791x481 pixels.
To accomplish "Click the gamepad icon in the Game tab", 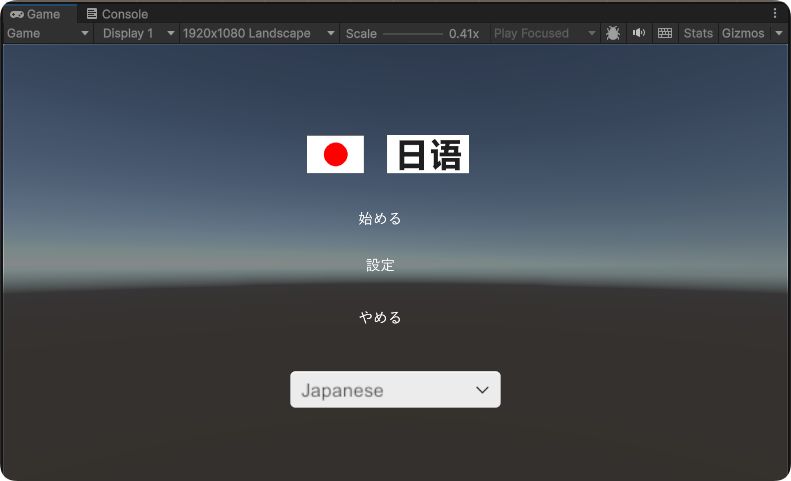I will 17,14.
